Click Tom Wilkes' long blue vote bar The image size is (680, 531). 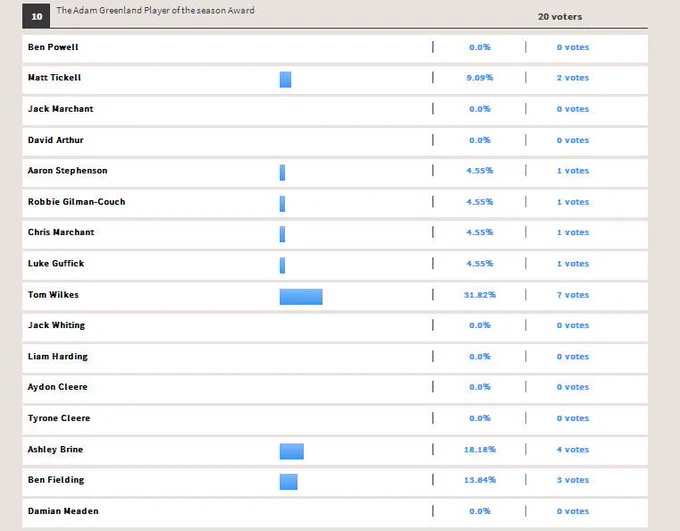(x=301, y=297)
